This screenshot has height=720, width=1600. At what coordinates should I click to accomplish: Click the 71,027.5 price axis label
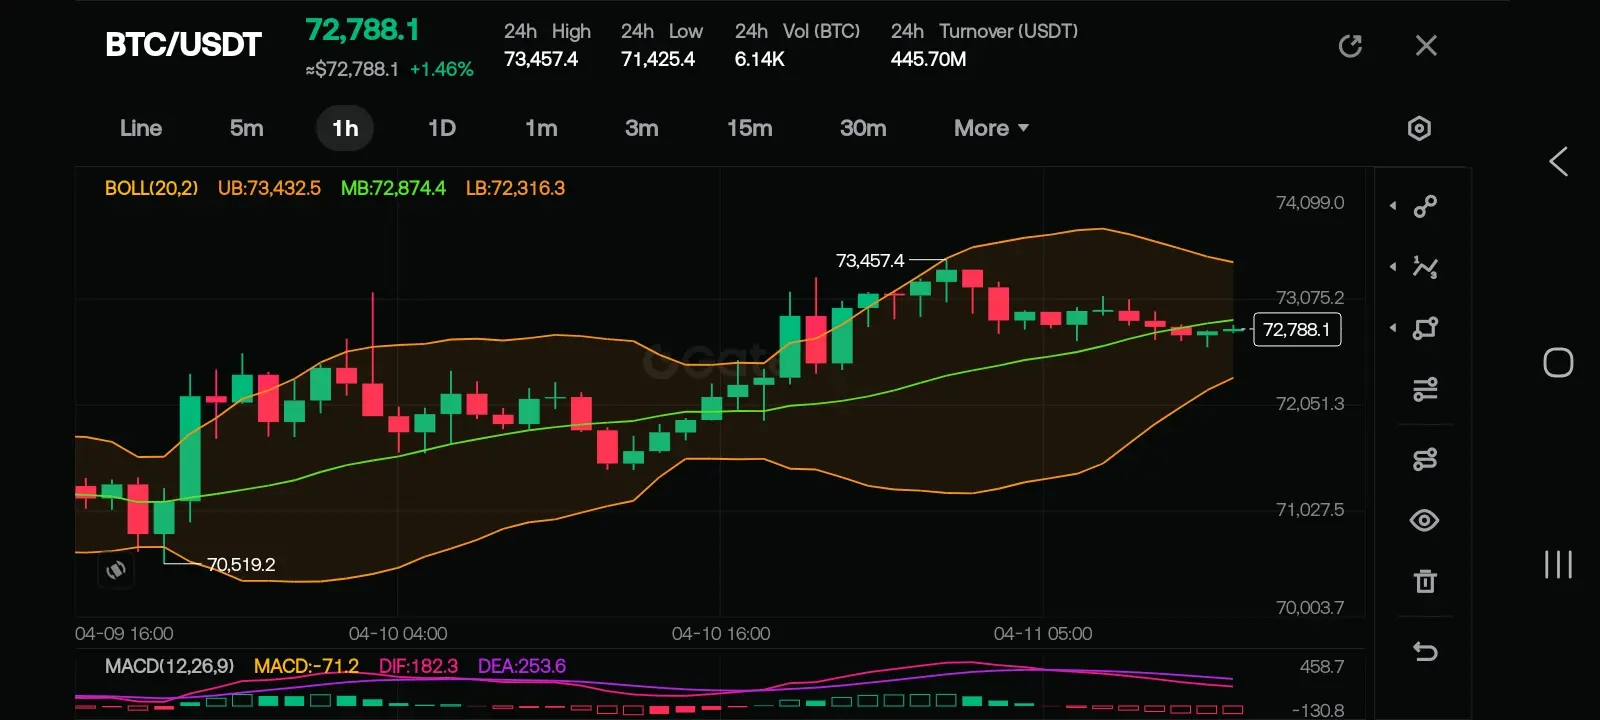1310,510
